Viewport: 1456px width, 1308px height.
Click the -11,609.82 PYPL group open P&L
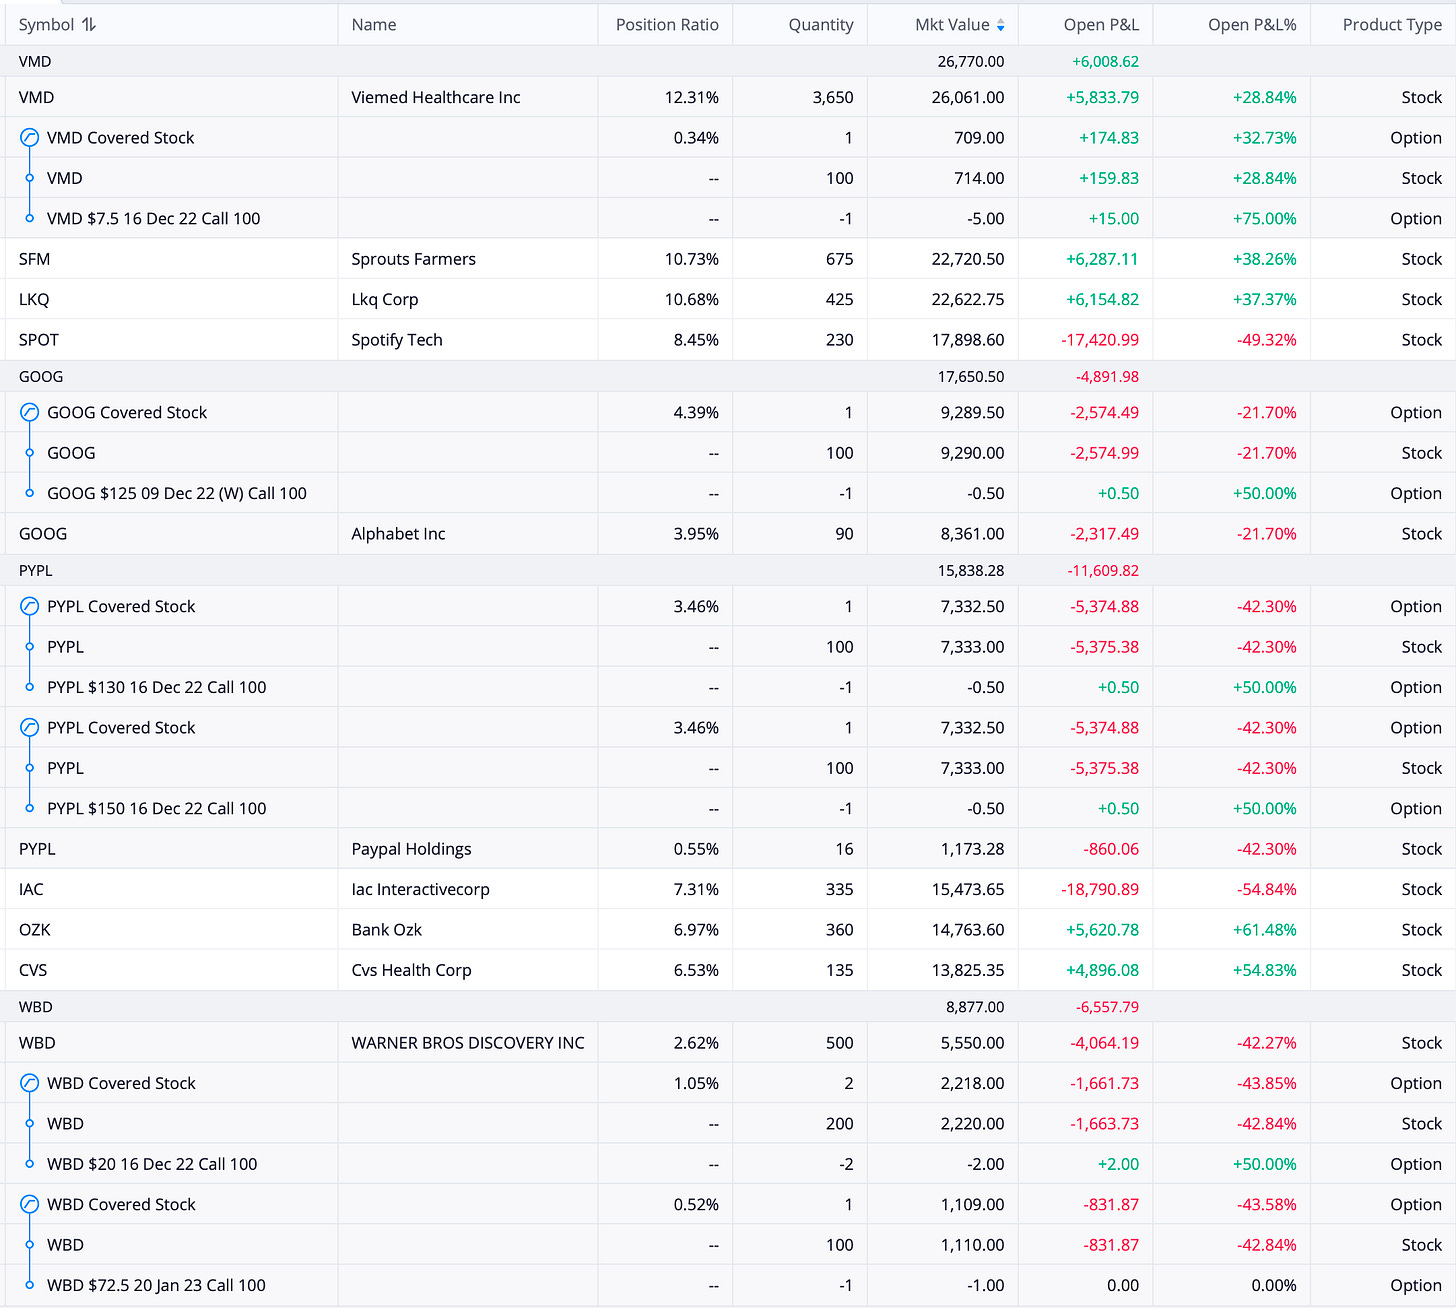1103,570
